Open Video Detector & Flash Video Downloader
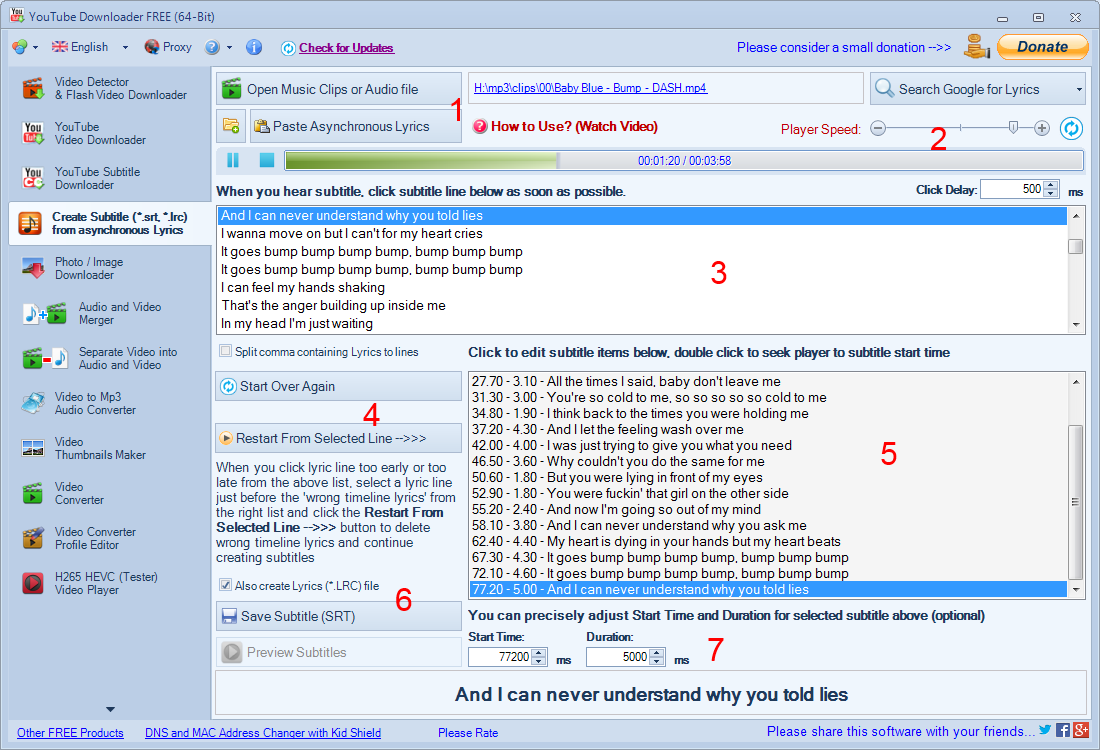Viewport: 1100px width, 750px height. 109,88
